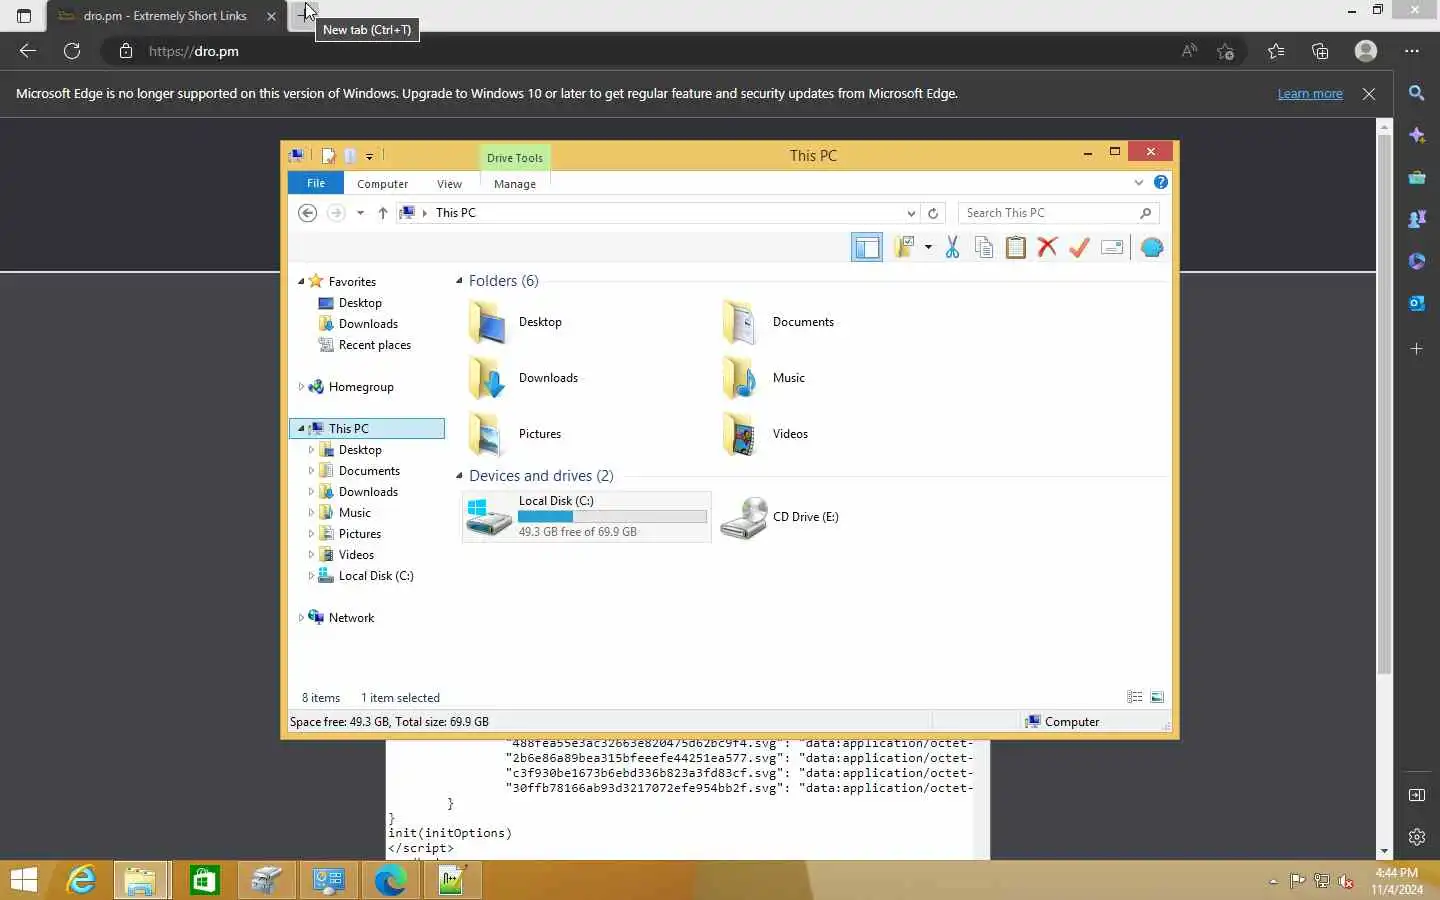Refresh the This PC view
The height and width of the screenshot is (900, 1440).
pyautogui.click(x=933, y=213)
